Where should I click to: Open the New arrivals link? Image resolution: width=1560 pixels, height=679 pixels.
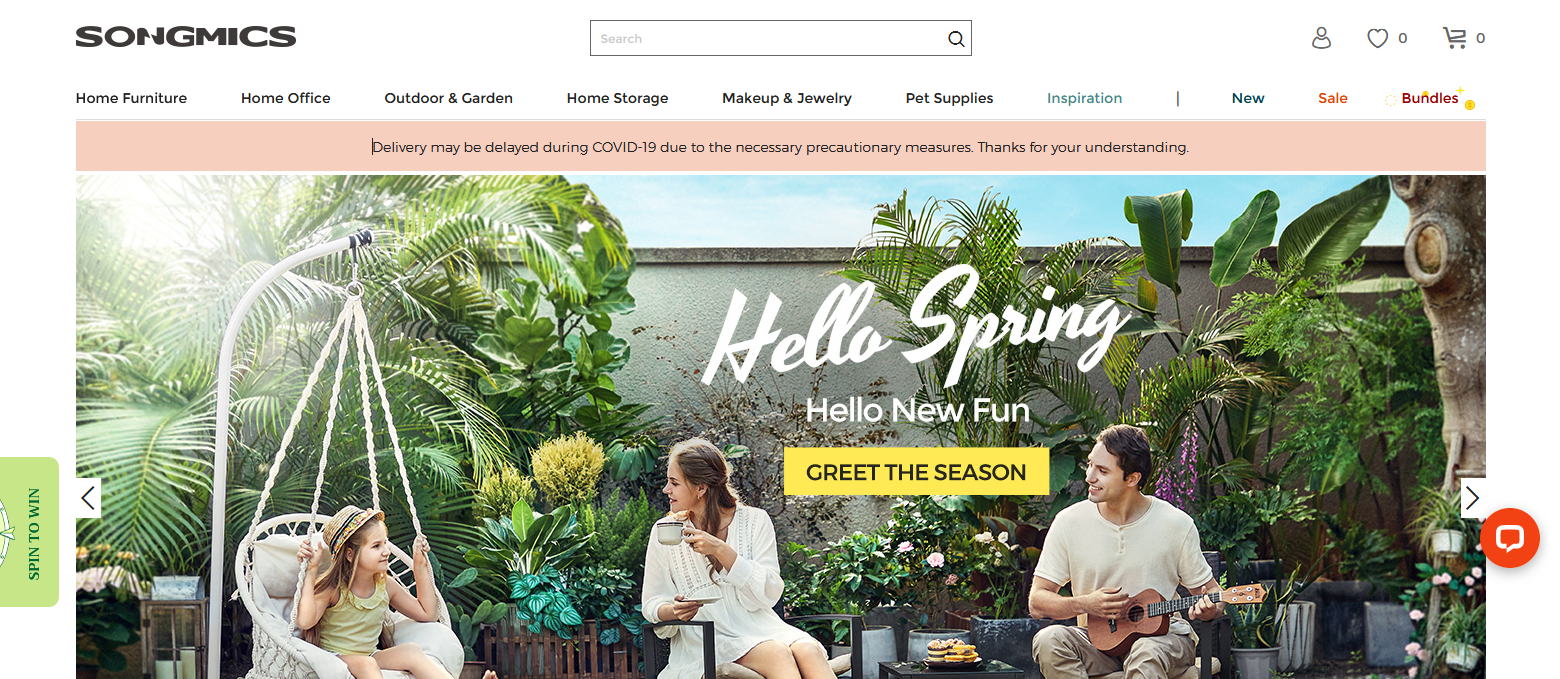(1248, 98)
